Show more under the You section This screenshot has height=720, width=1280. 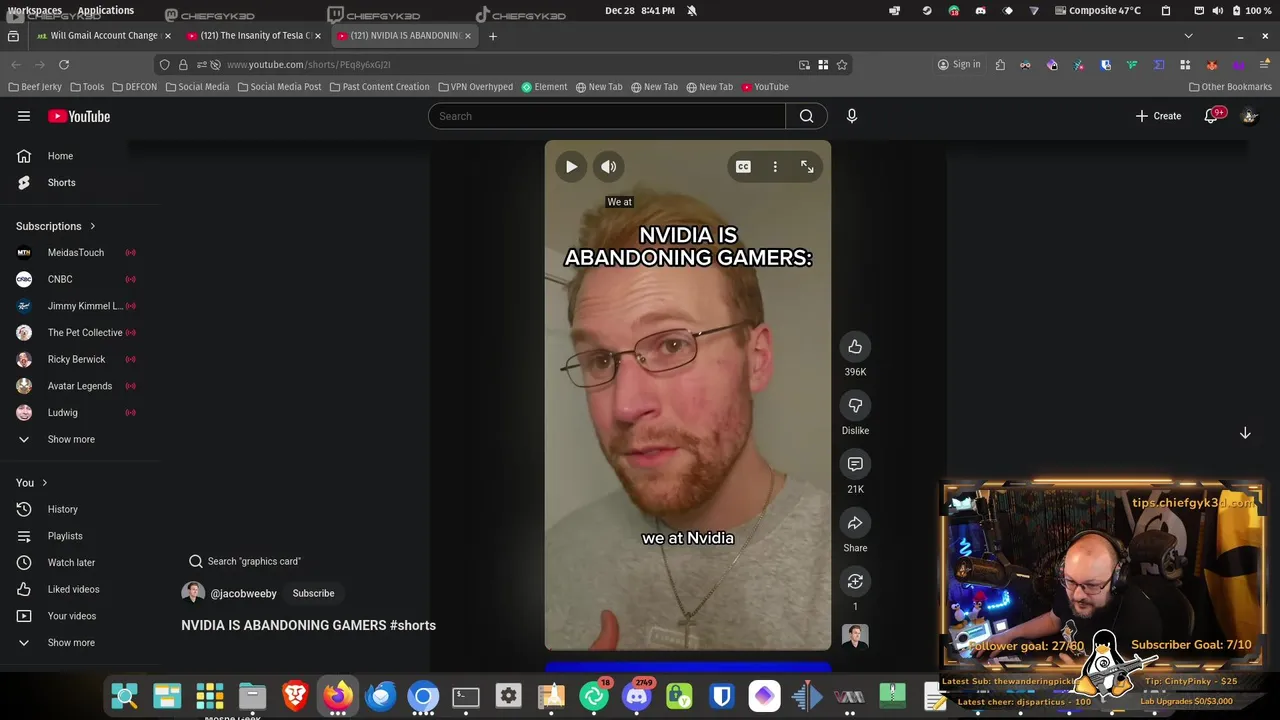coord(72,643)
